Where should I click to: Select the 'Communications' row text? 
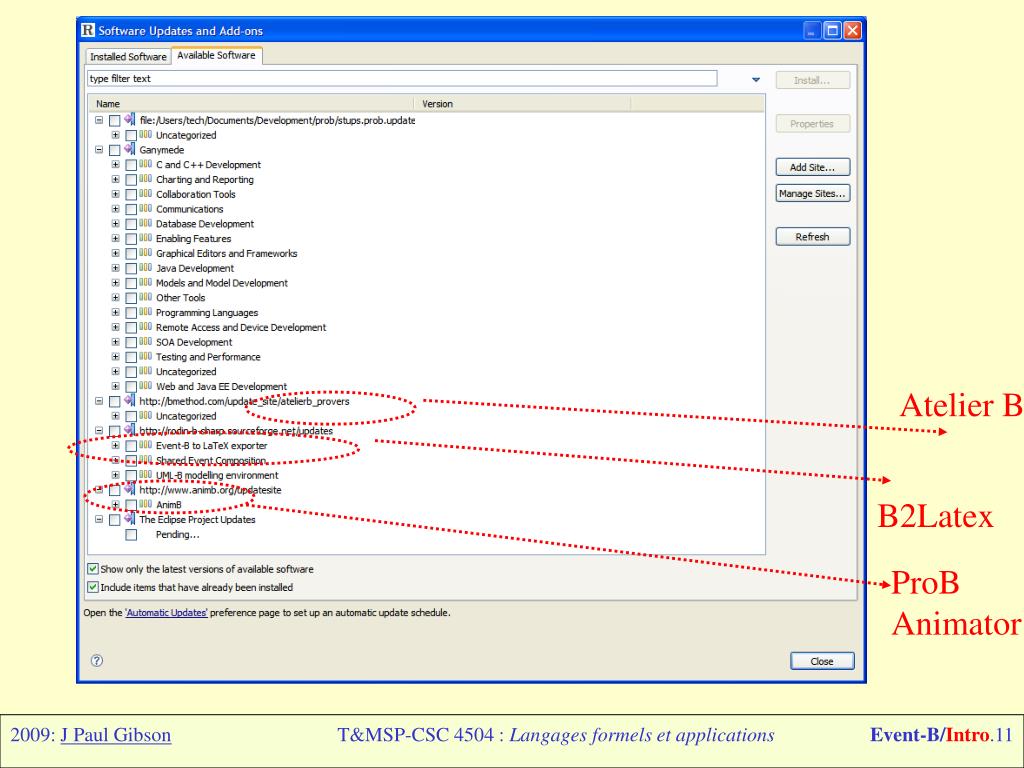(189, 209)
